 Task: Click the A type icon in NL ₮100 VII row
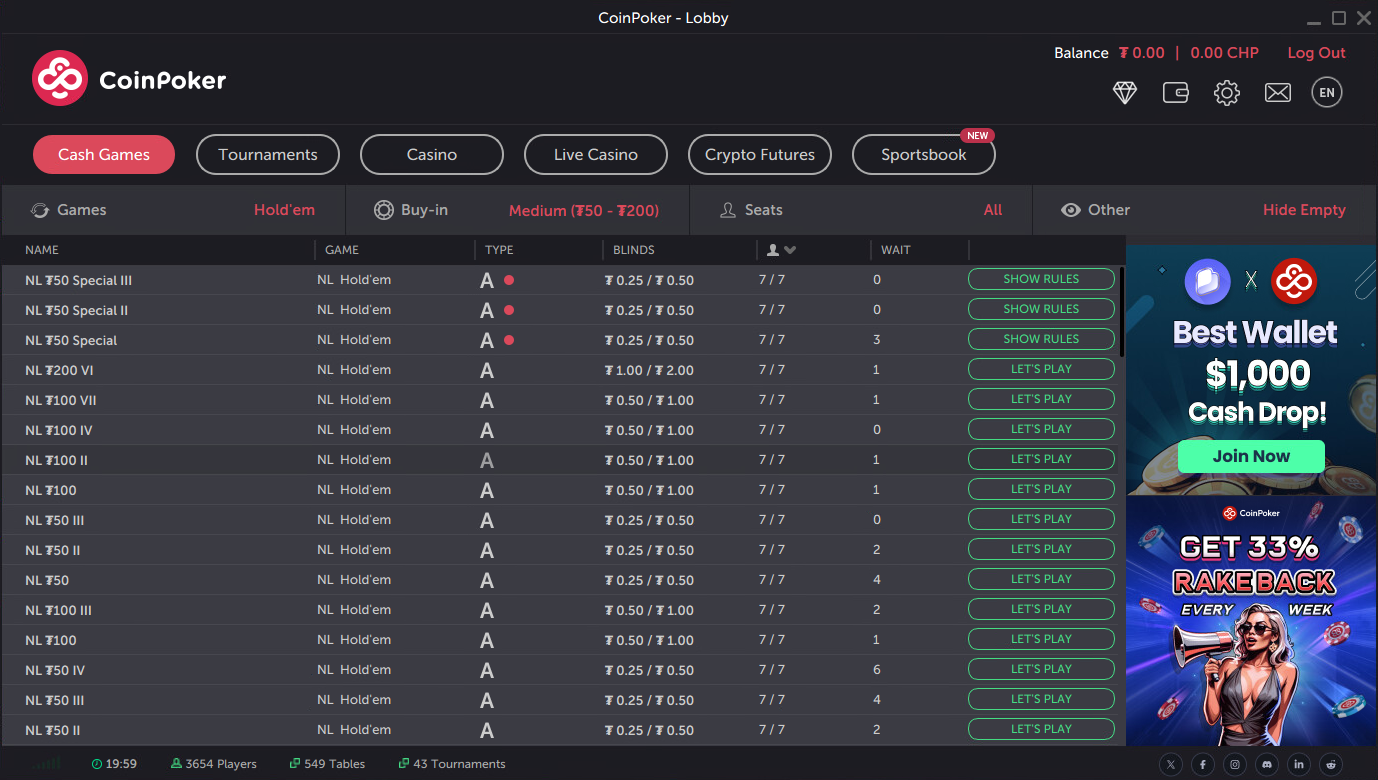pyautogui.click(x=487, y=401)
